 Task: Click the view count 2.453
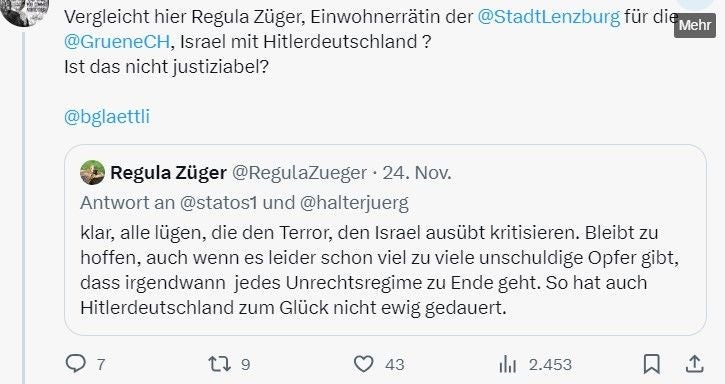click(x=550, y=365)
